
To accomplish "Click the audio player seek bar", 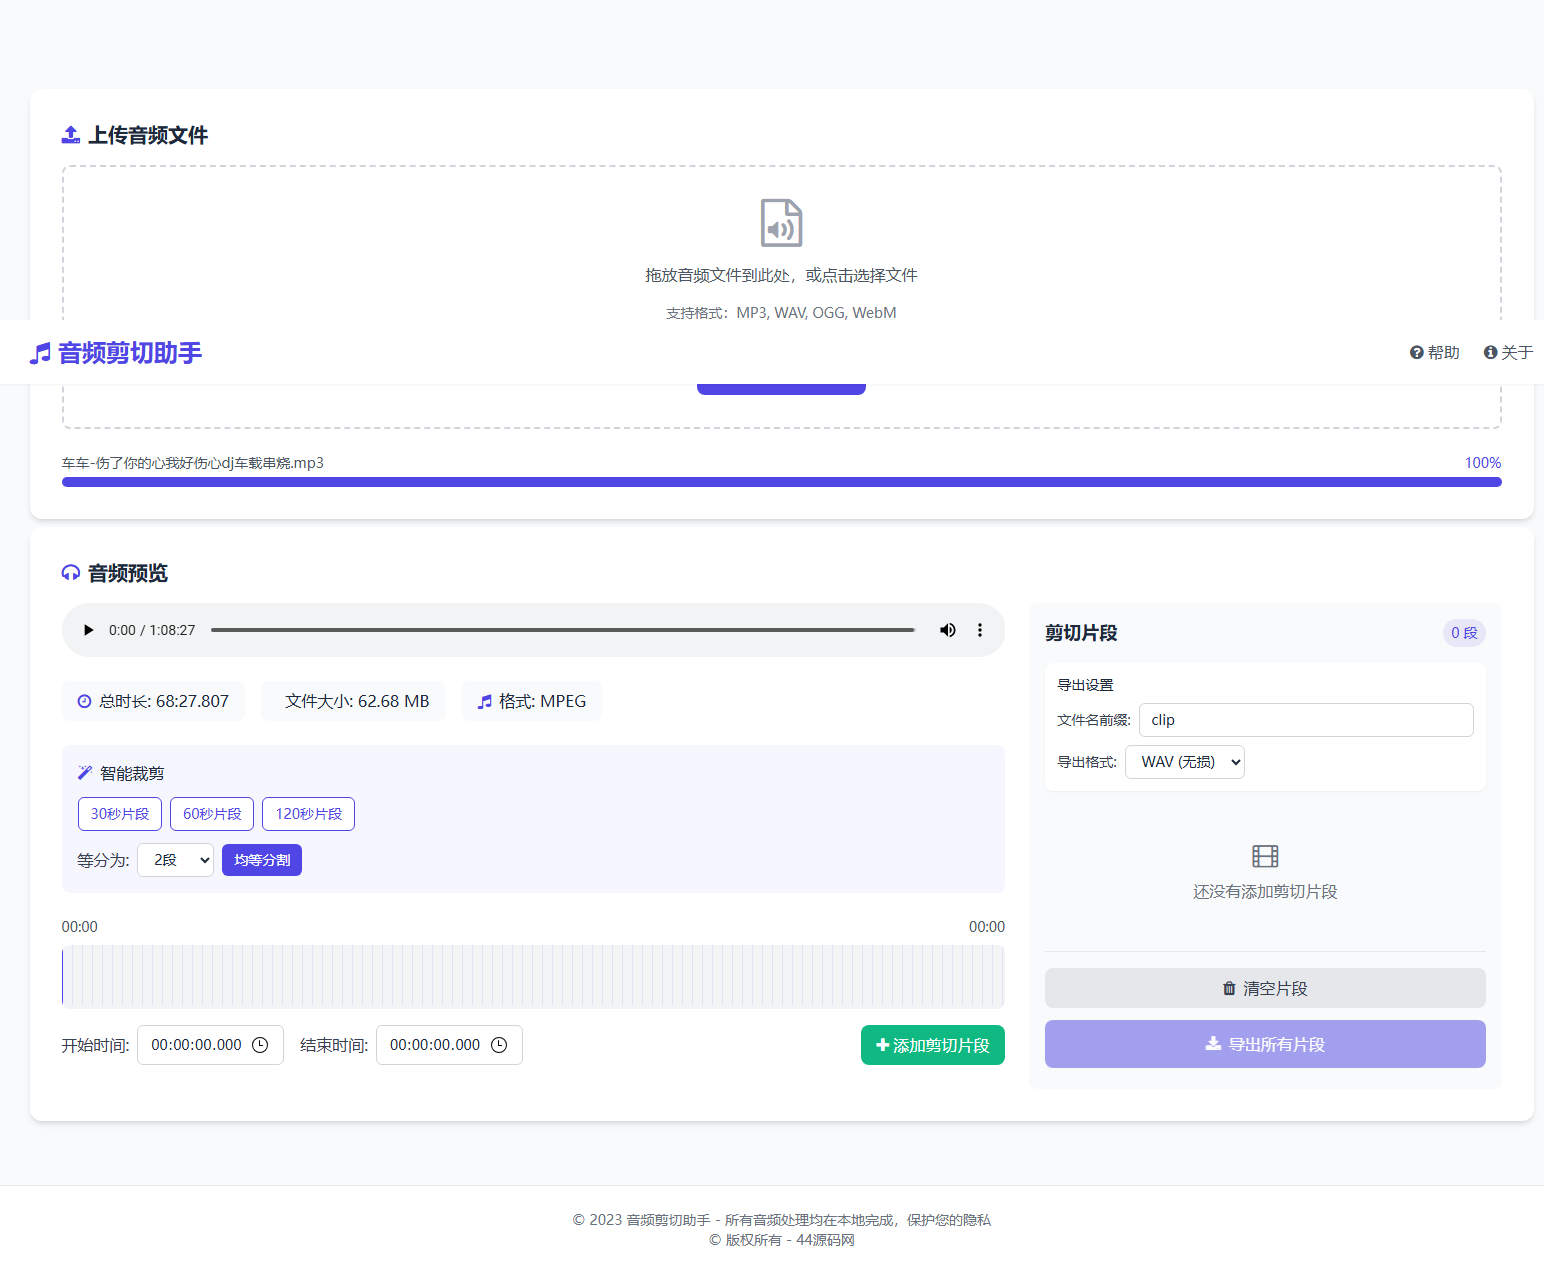I will pos(563,630).
